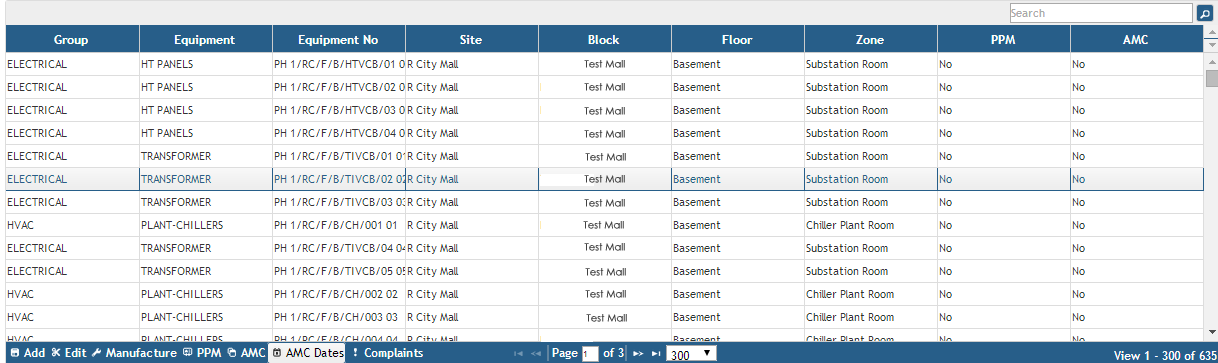This screenshot has height=363, width=1218.
Task: Go to the next page arrow
Action: click(638, 354)
